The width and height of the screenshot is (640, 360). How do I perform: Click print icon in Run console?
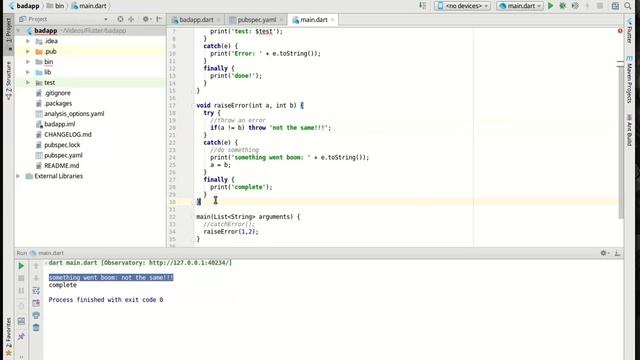pos(36,315)
